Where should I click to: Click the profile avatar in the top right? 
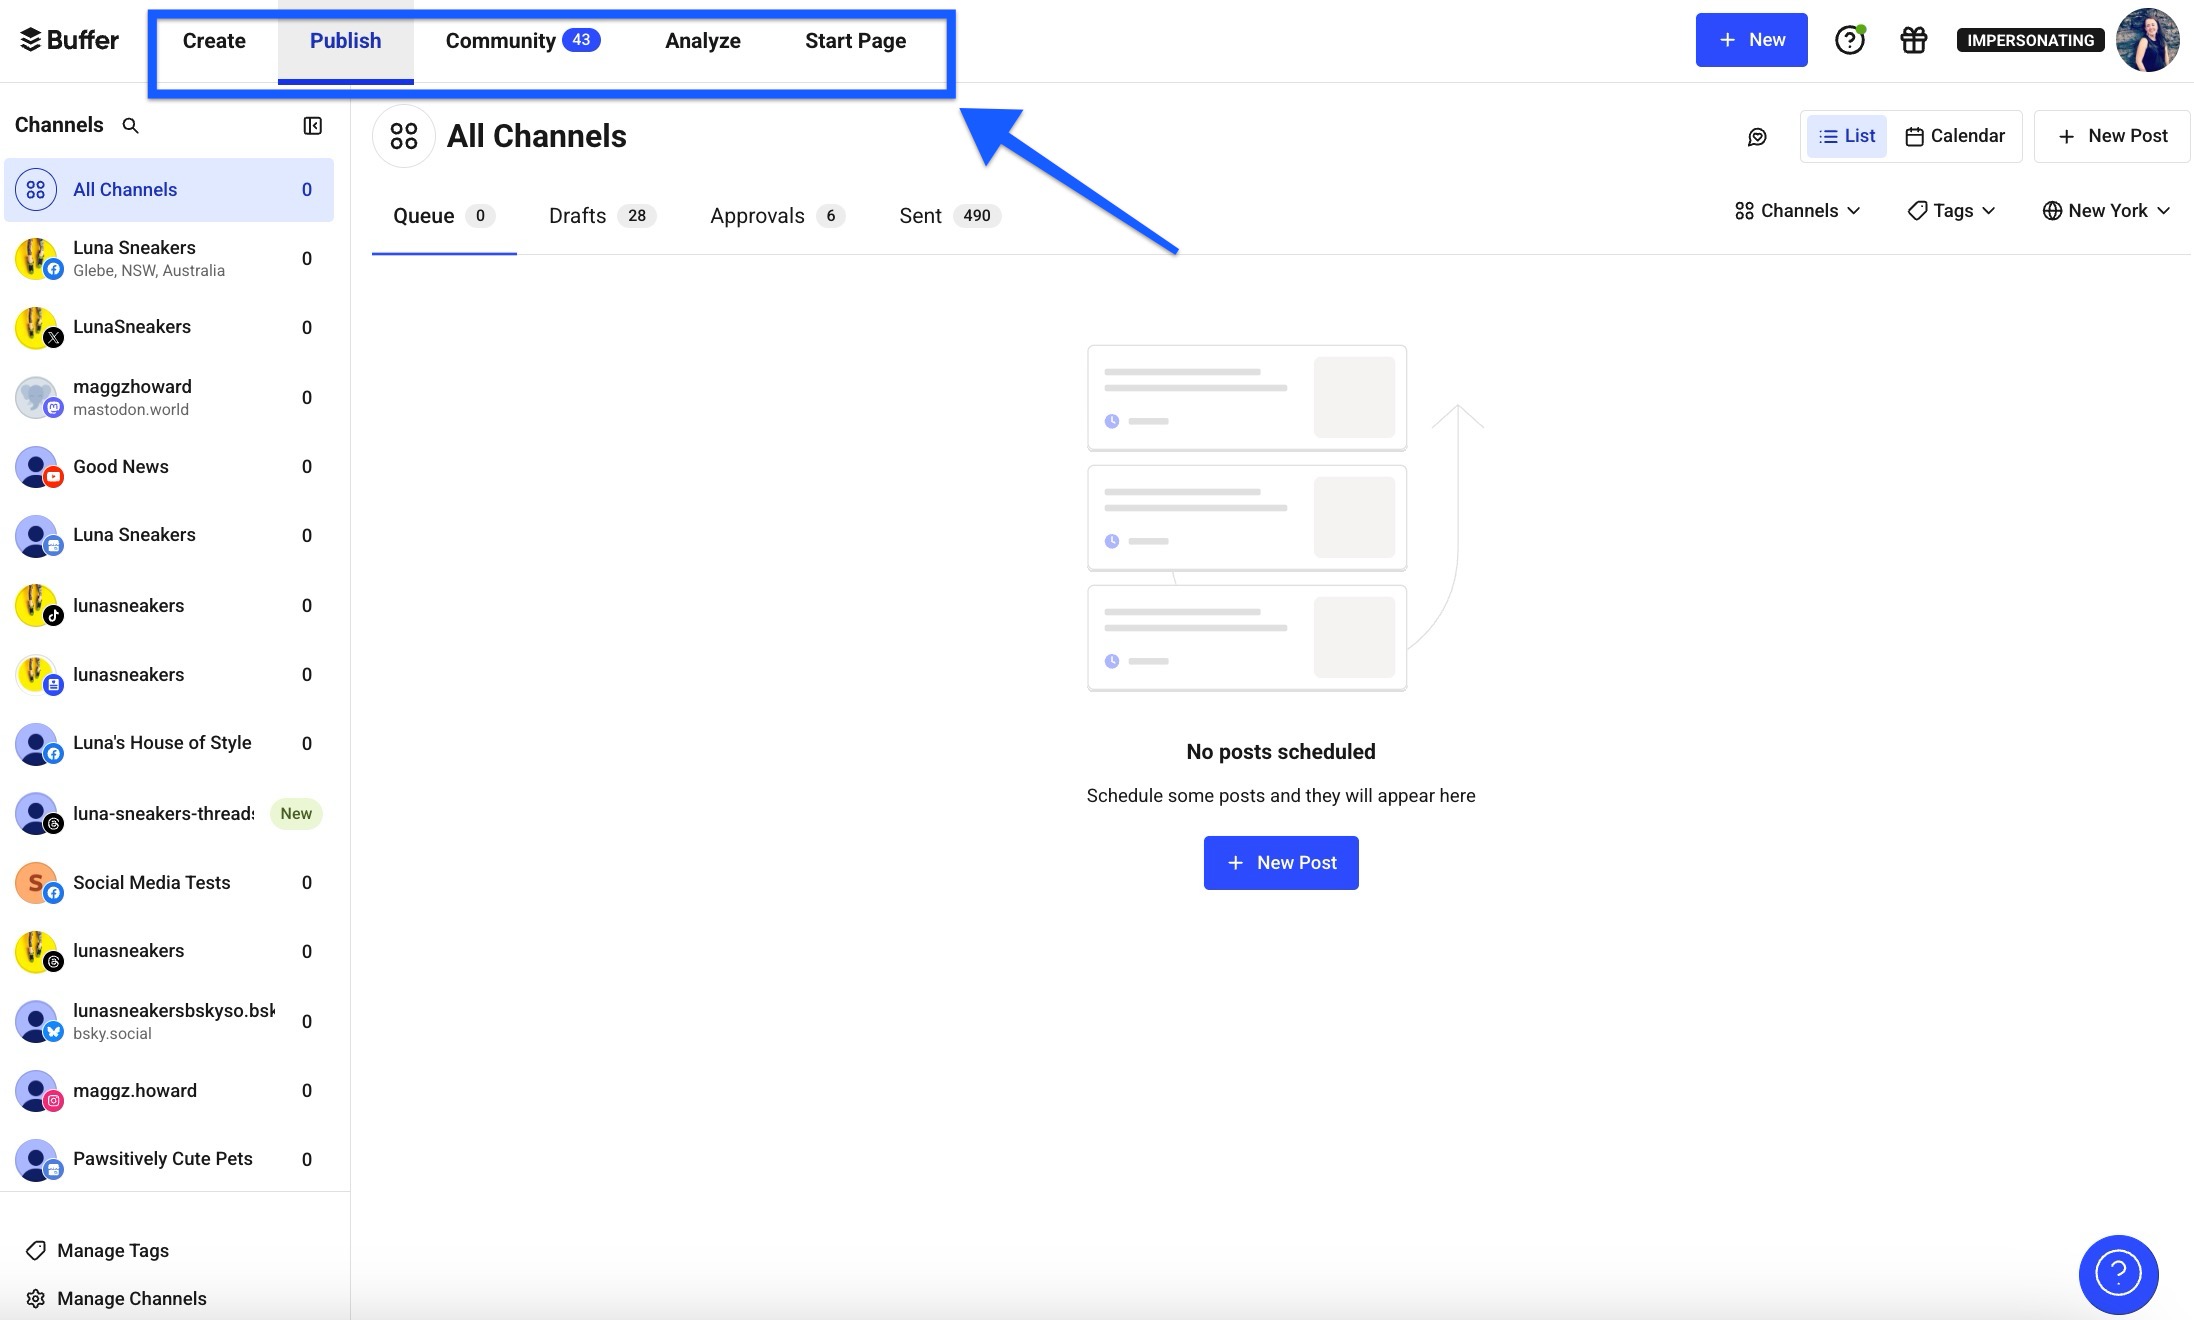pos(2146,40)
